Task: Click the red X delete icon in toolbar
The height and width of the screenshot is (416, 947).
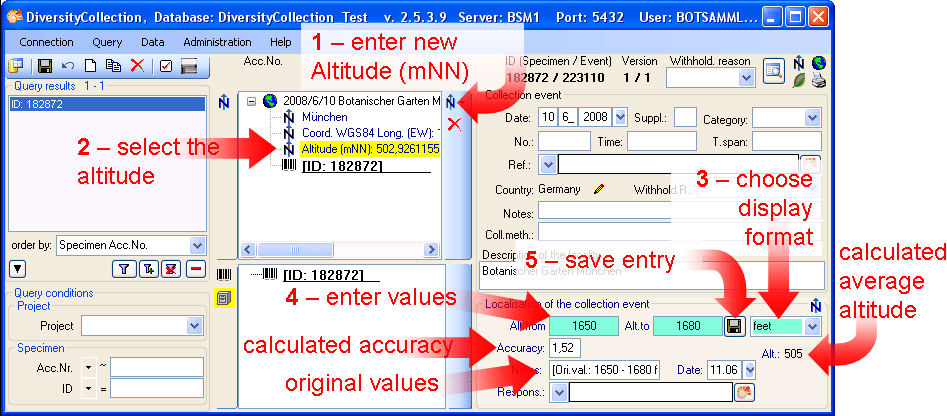Action: click(137, 66)
